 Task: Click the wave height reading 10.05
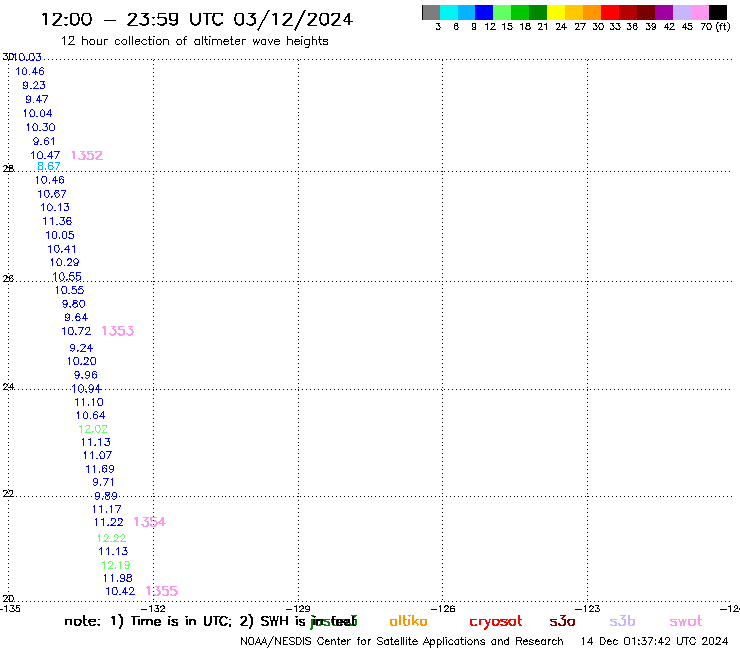(60, 235)
